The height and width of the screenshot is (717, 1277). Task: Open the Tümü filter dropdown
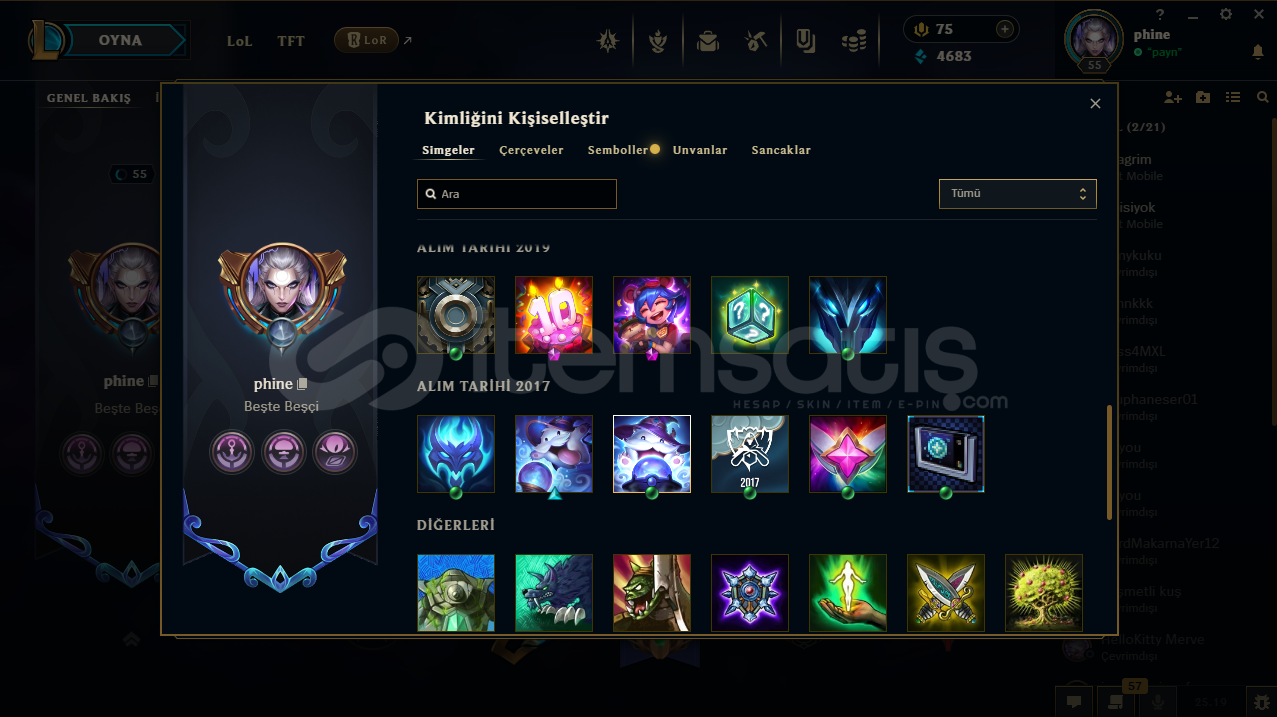(1018, 194)
